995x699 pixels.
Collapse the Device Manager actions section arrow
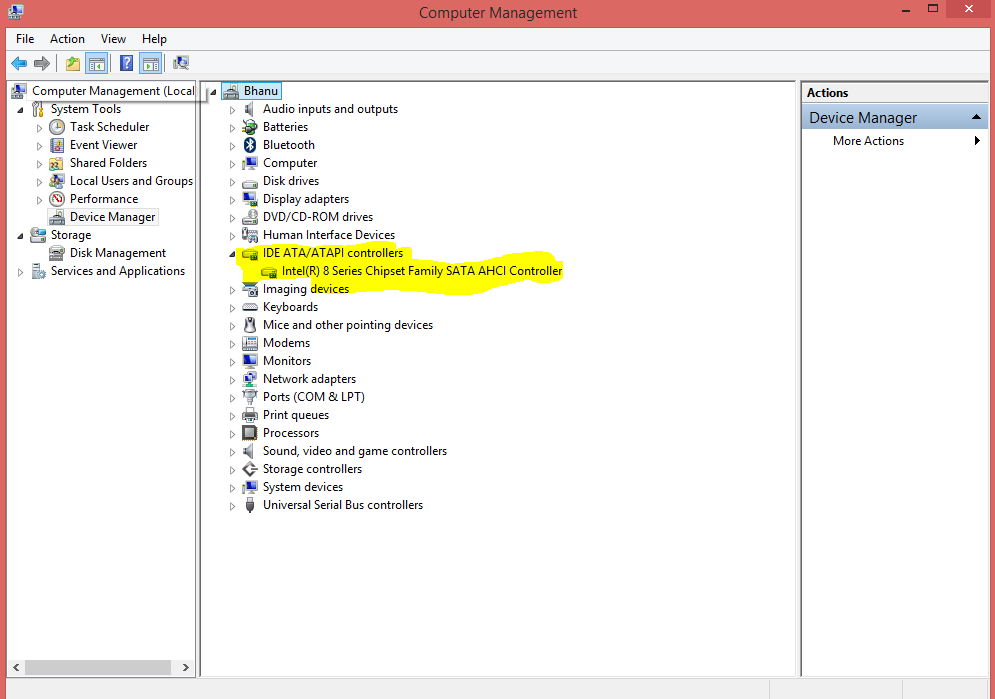coord(977,117)
